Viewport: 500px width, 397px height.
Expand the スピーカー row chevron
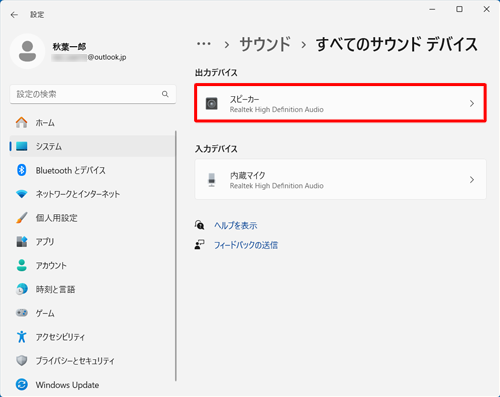tap(472, 104)
